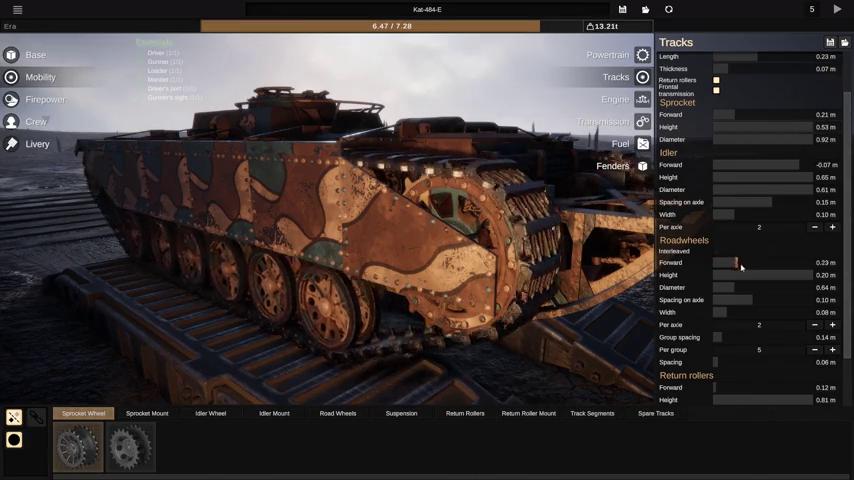Screen dimensions: 854x480
Task: Open the Powertrain gear icon
Action: tap(643, 55)
